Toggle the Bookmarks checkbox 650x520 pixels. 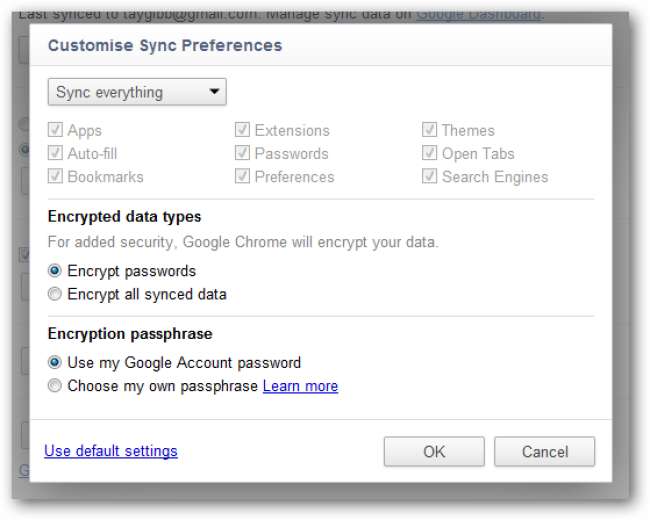[56, 177]
